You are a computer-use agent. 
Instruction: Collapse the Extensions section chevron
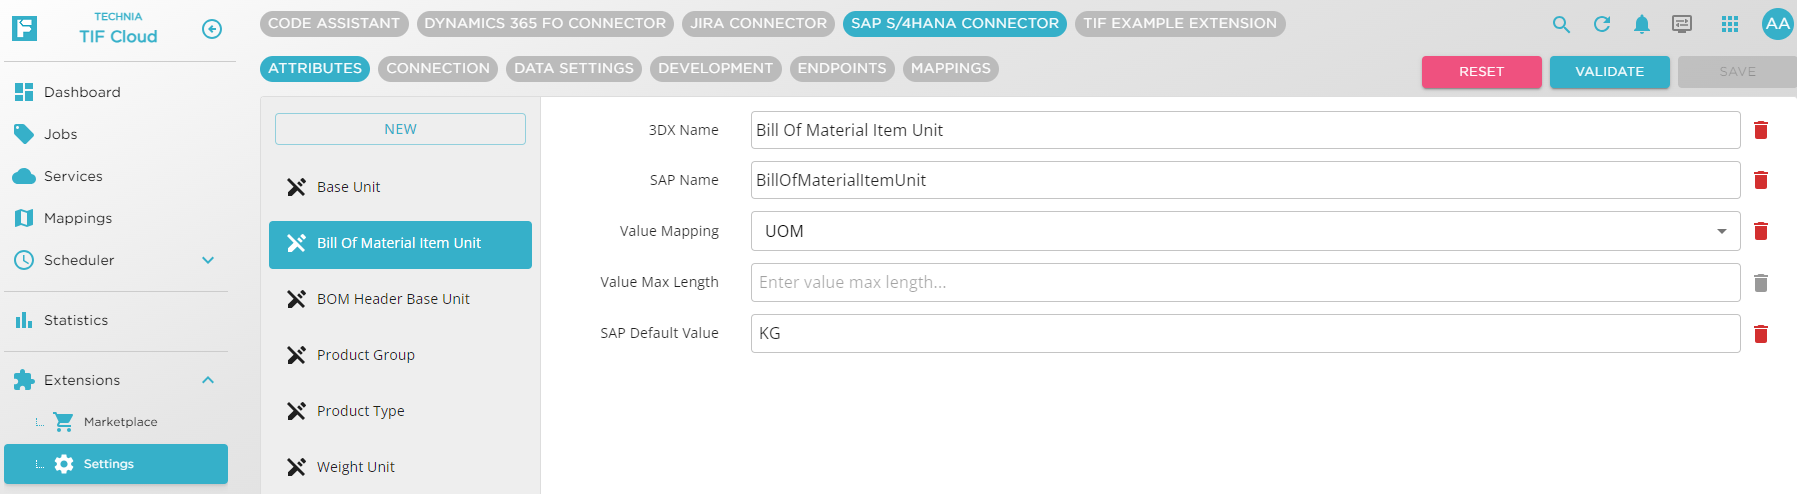pos(208,380)
